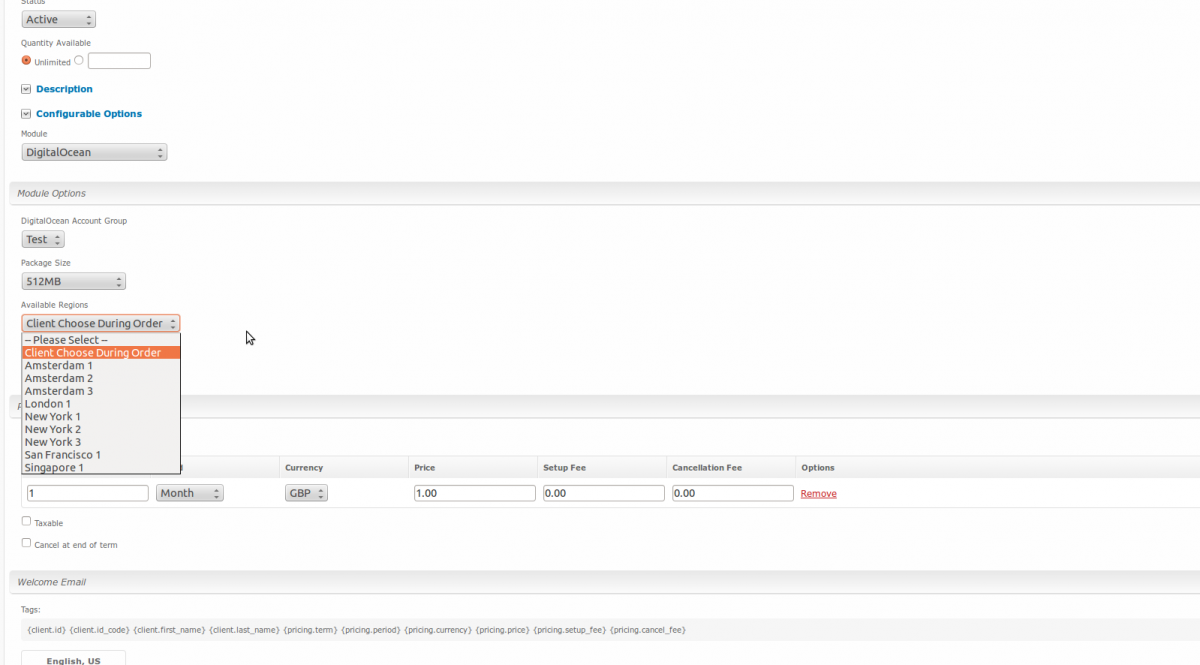Screen dimensions: 1200x665
Task: Switch to the English, US tab
Action: [x=73, y=658]
